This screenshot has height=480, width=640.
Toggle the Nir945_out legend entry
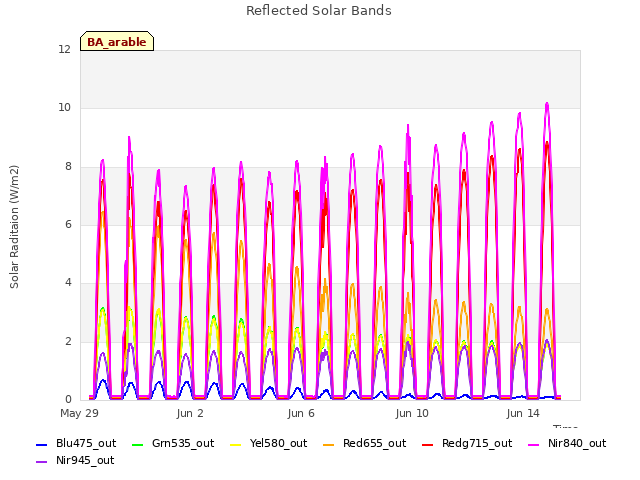(75, 460)
